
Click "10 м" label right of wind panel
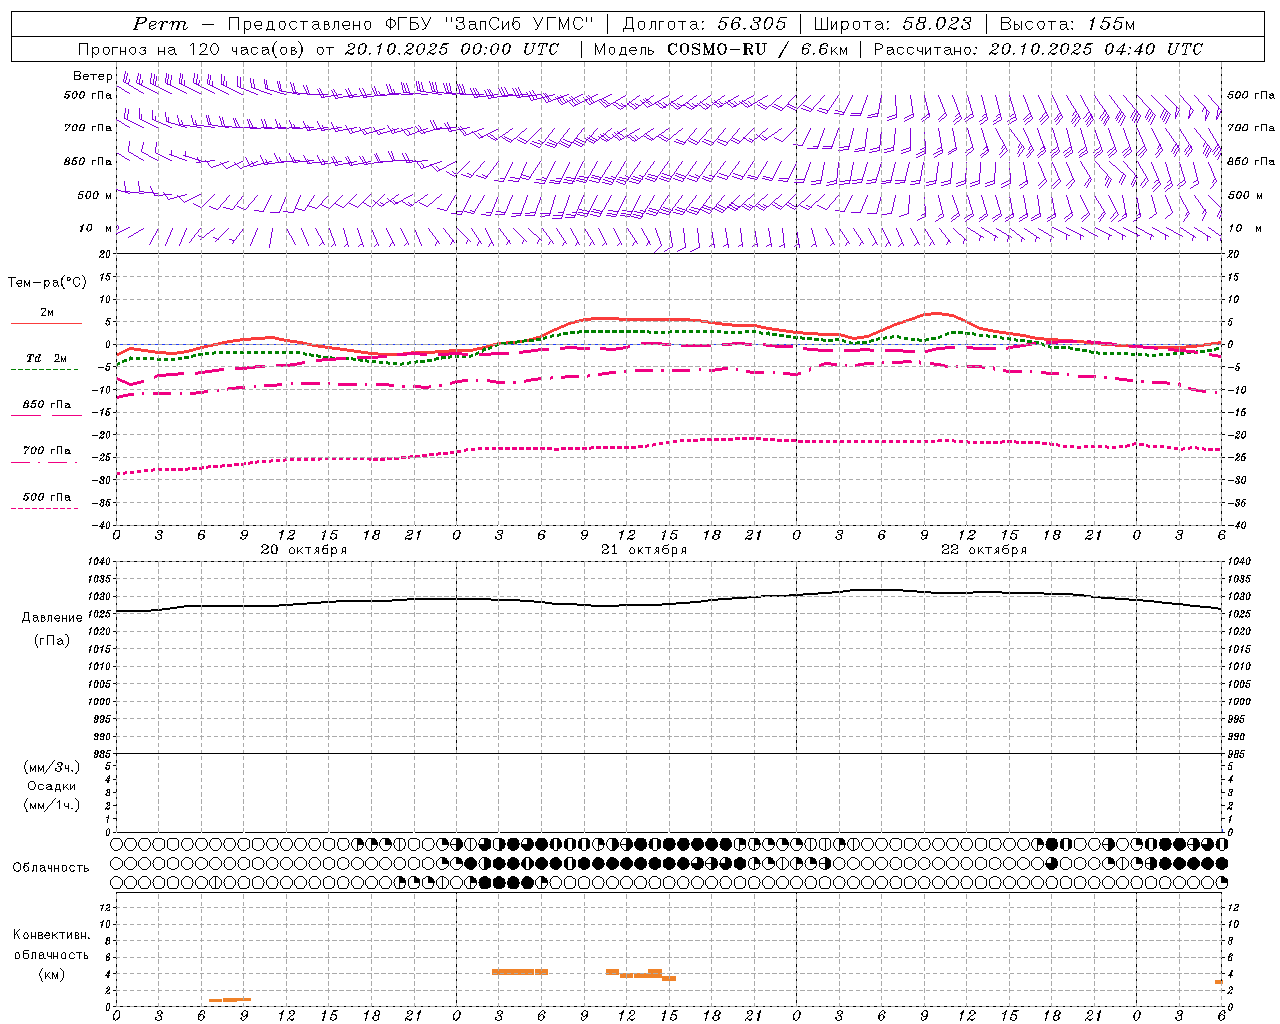(x=1245, y=229)
